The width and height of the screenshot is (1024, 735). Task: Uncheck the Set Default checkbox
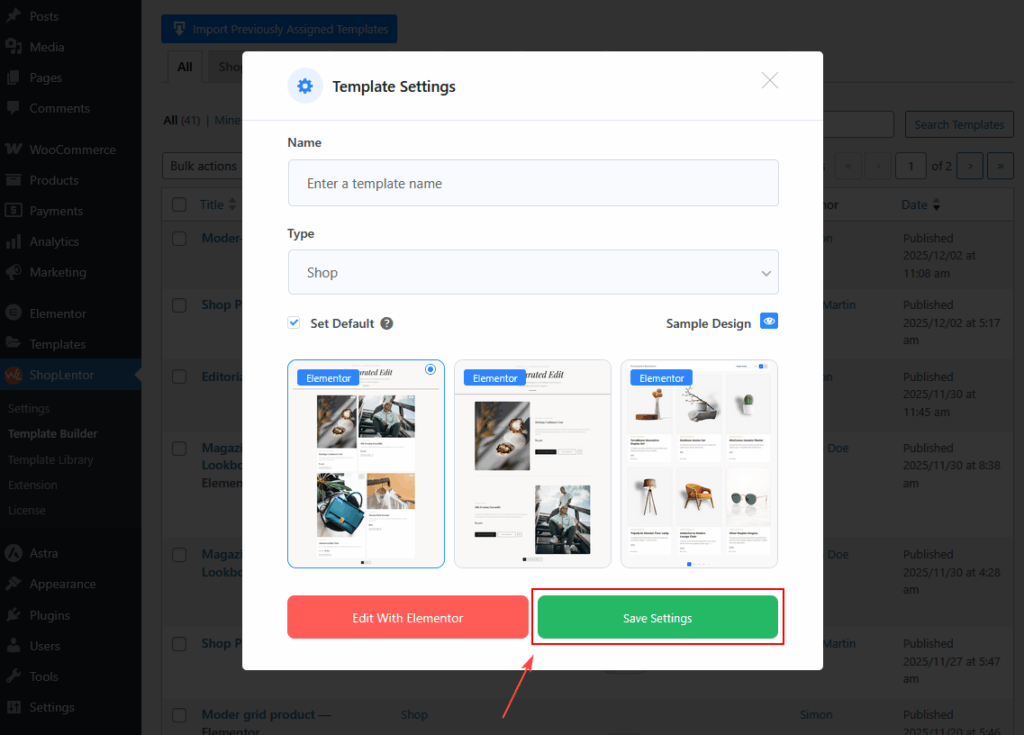294,323
